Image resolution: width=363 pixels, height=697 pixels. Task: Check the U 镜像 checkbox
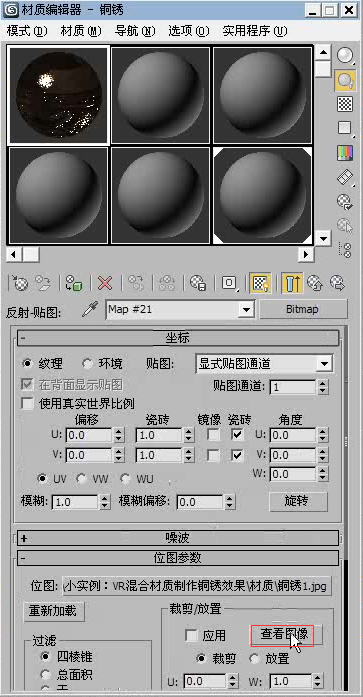coord(214,435)
